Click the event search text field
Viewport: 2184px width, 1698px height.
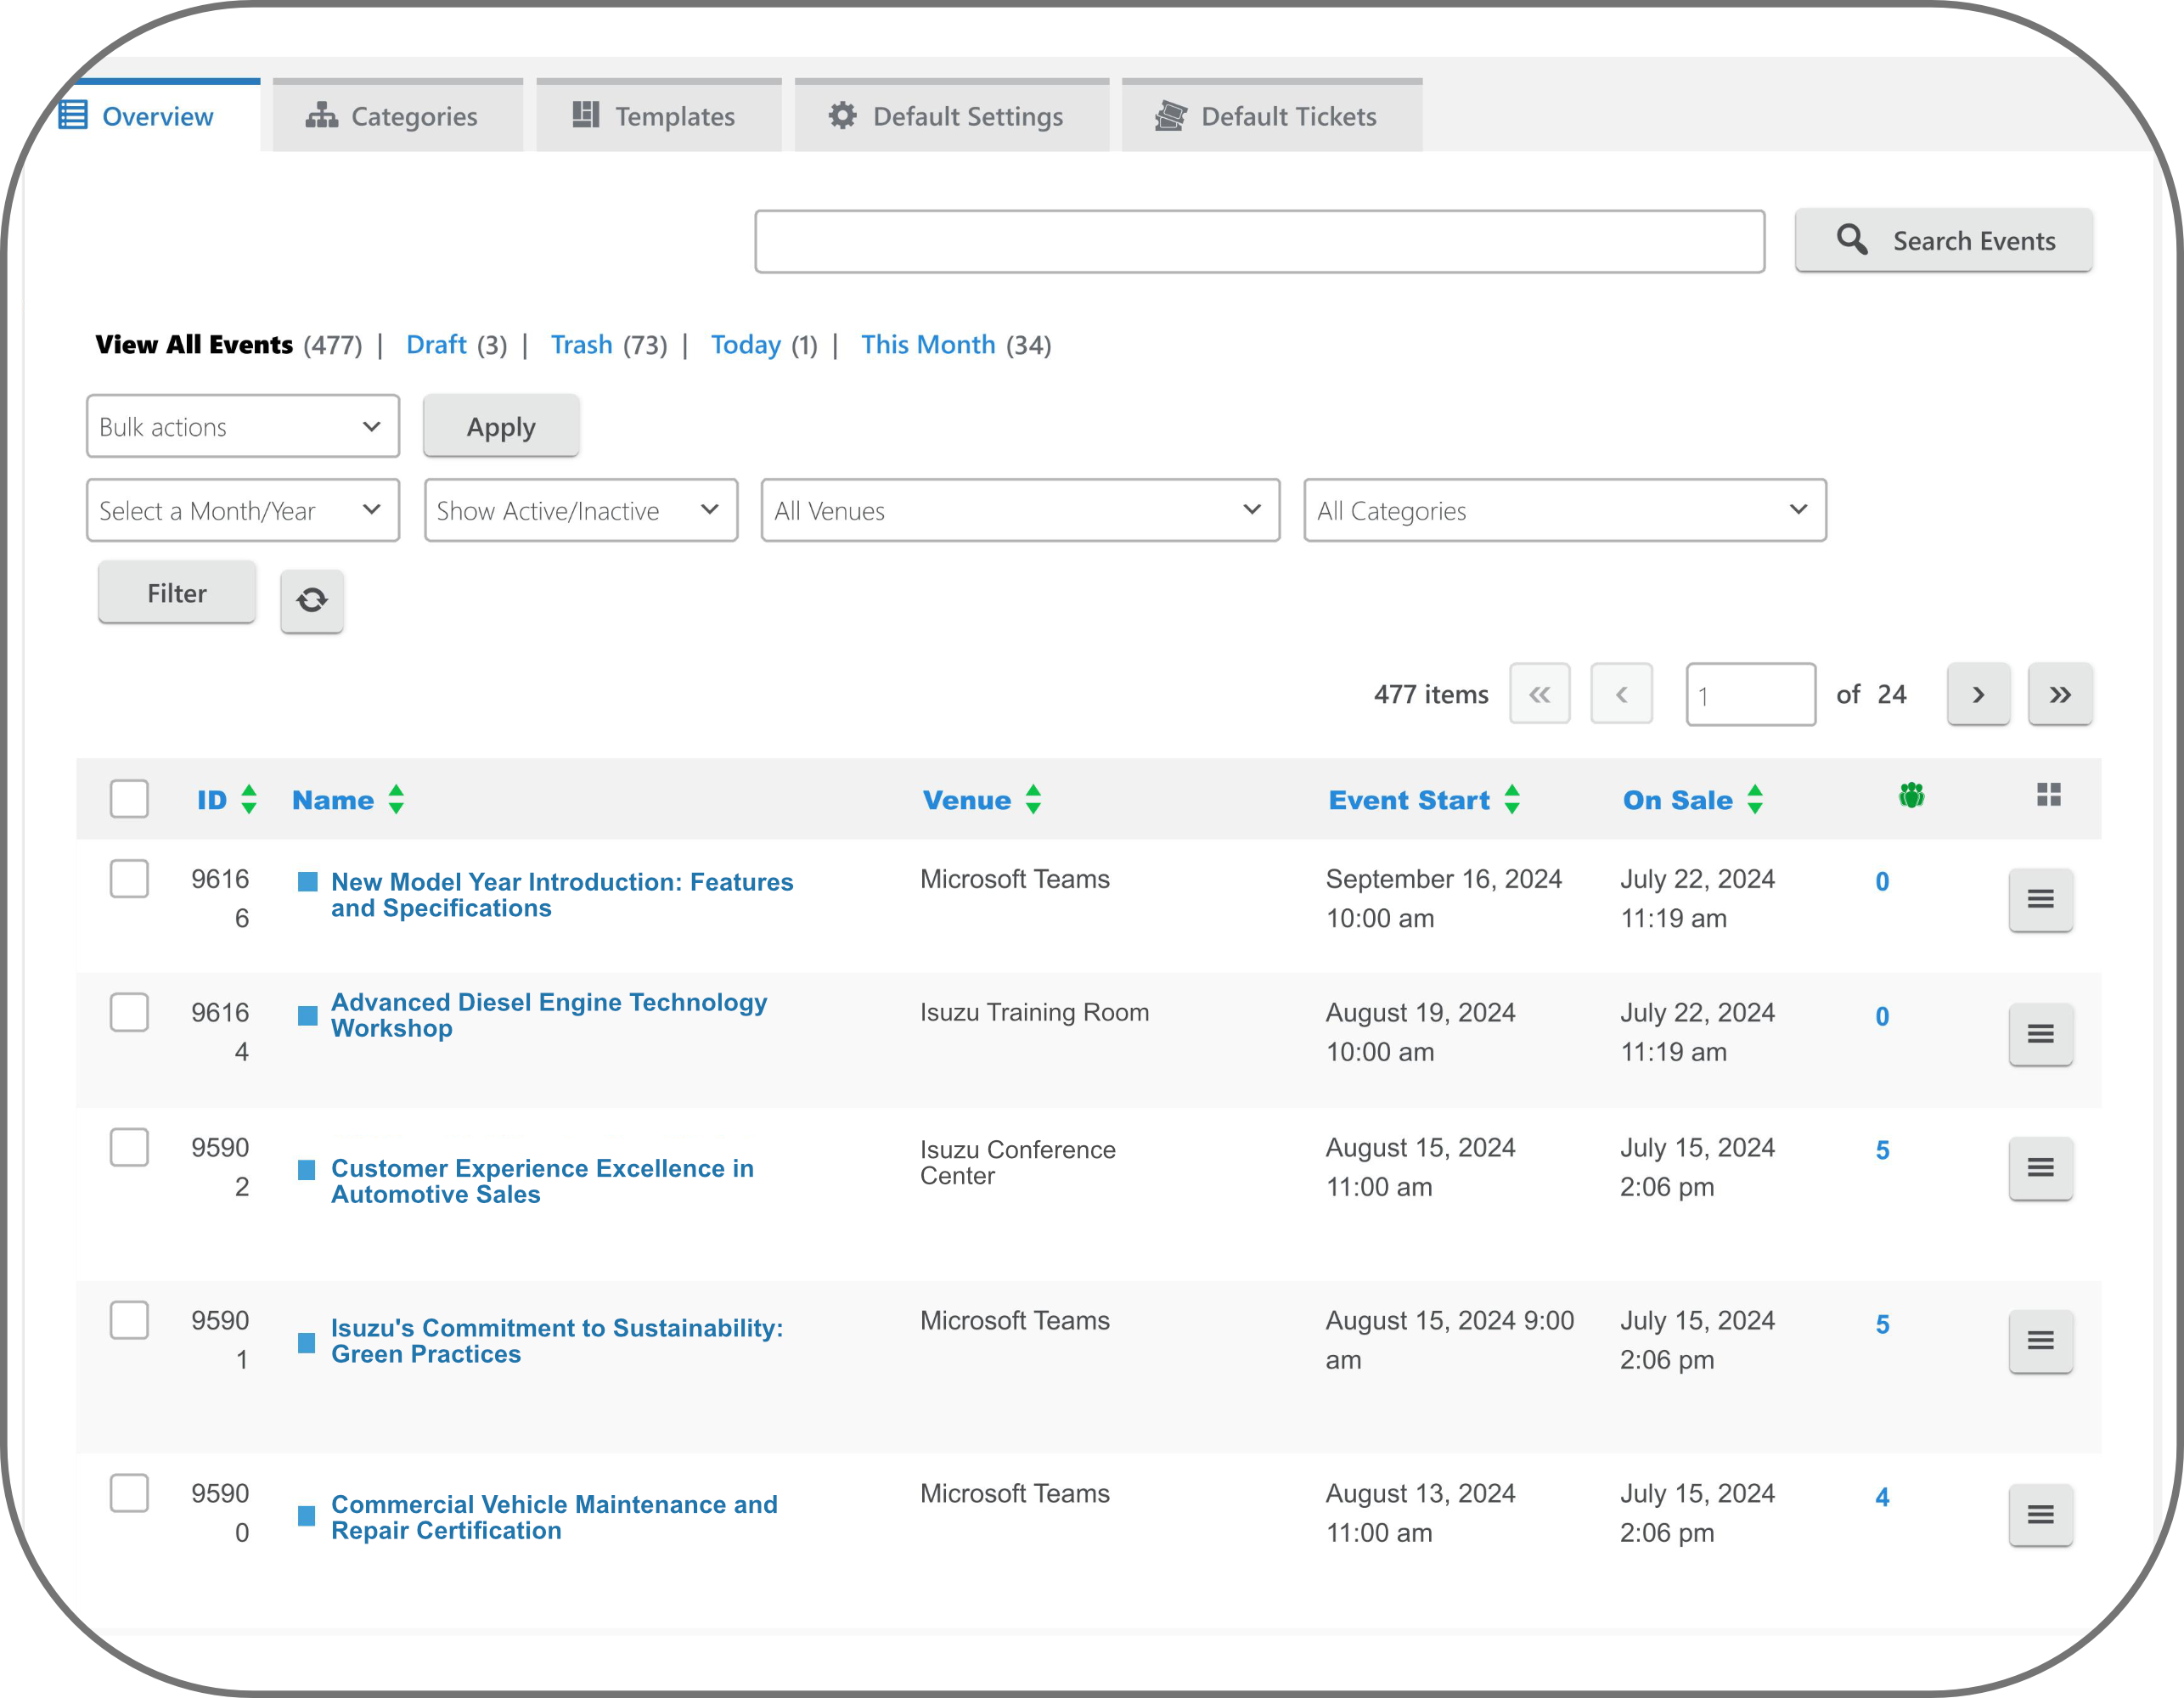click(1259, 241)
